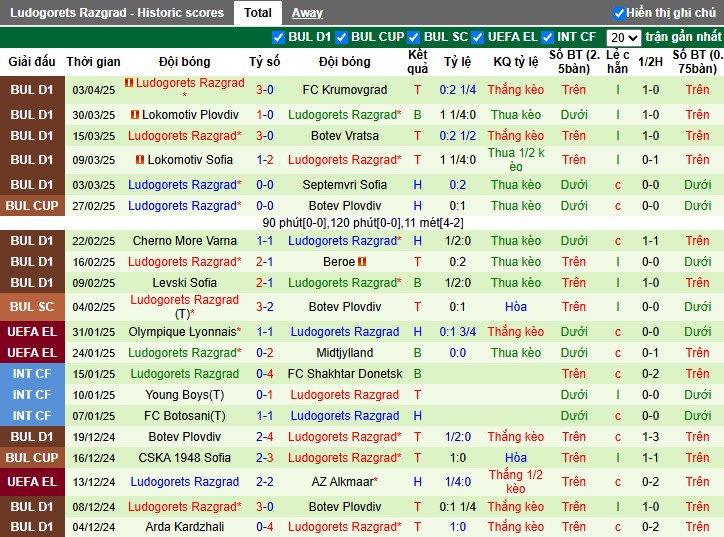Open the 20 recent matches dropdown
The height and width of the screenshot is (537, 724).
(x=623, y=37)
